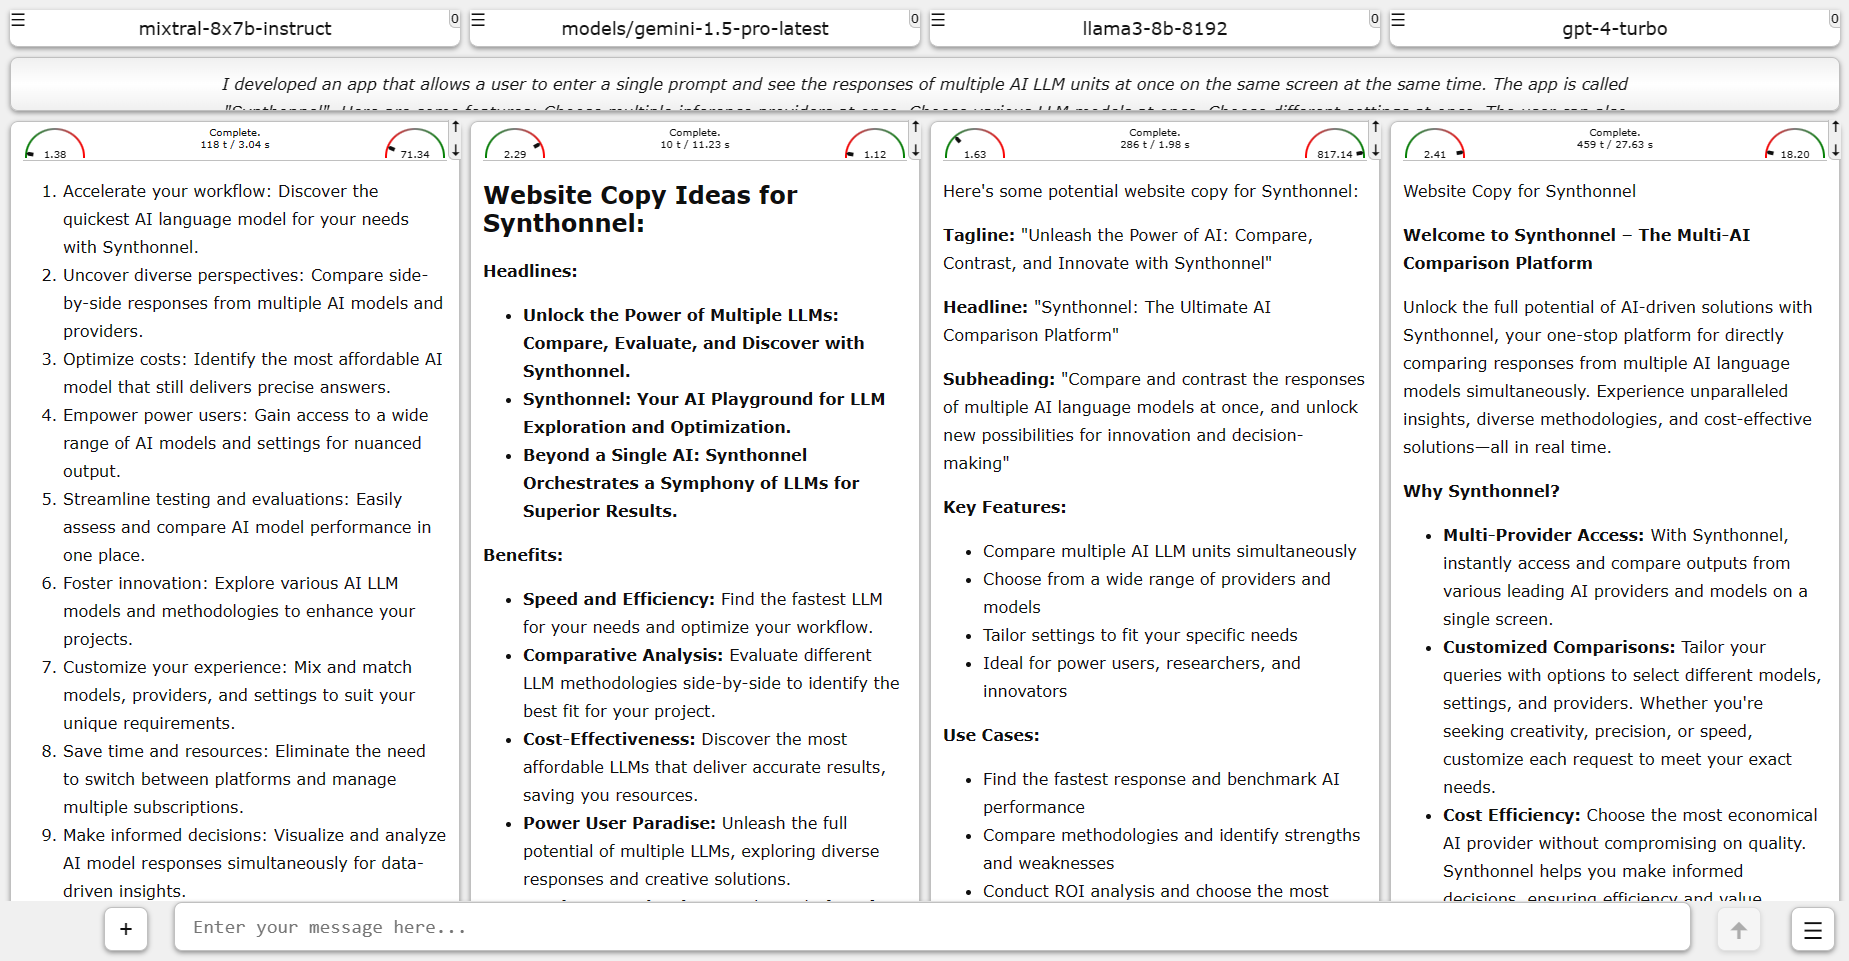Open the gpt-4-turbo panel hamburger menu
Viewport: 1849px width, 961px height.
point(1398,20)
